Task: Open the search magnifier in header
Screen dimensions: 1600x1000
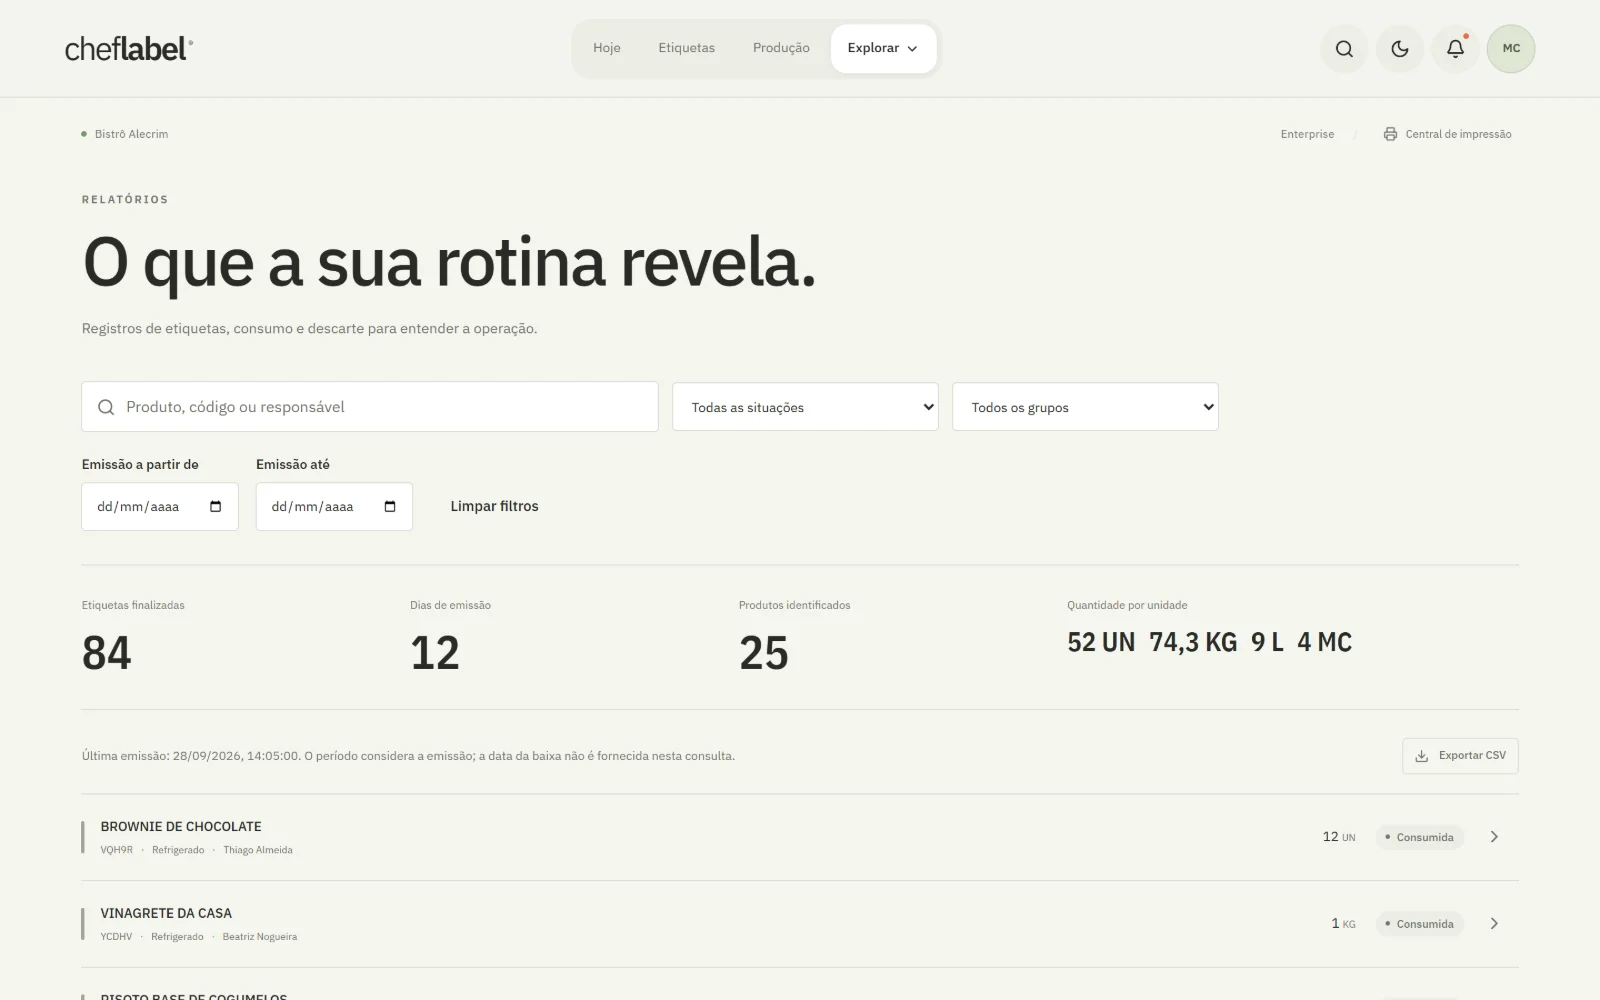Action: point(1344,49)
